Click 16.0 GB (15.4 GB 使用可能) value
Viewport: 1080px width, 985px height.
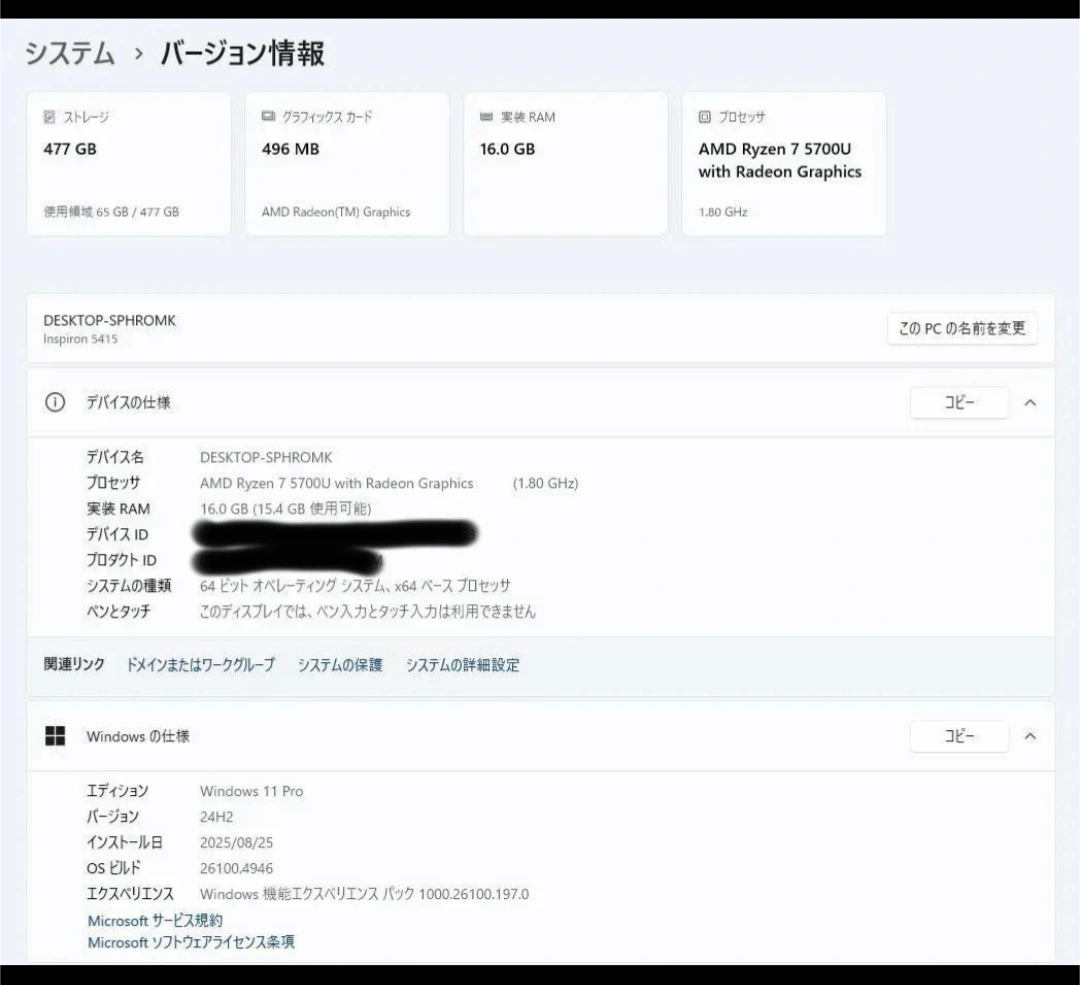[x=286, y=509]
